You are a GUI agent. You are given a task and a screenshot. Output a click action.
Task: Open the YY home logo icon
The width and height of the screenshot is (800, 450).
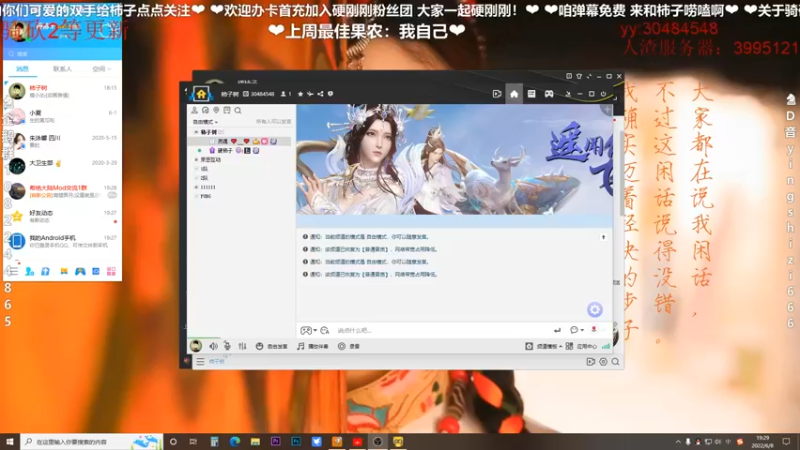(201, 94)
